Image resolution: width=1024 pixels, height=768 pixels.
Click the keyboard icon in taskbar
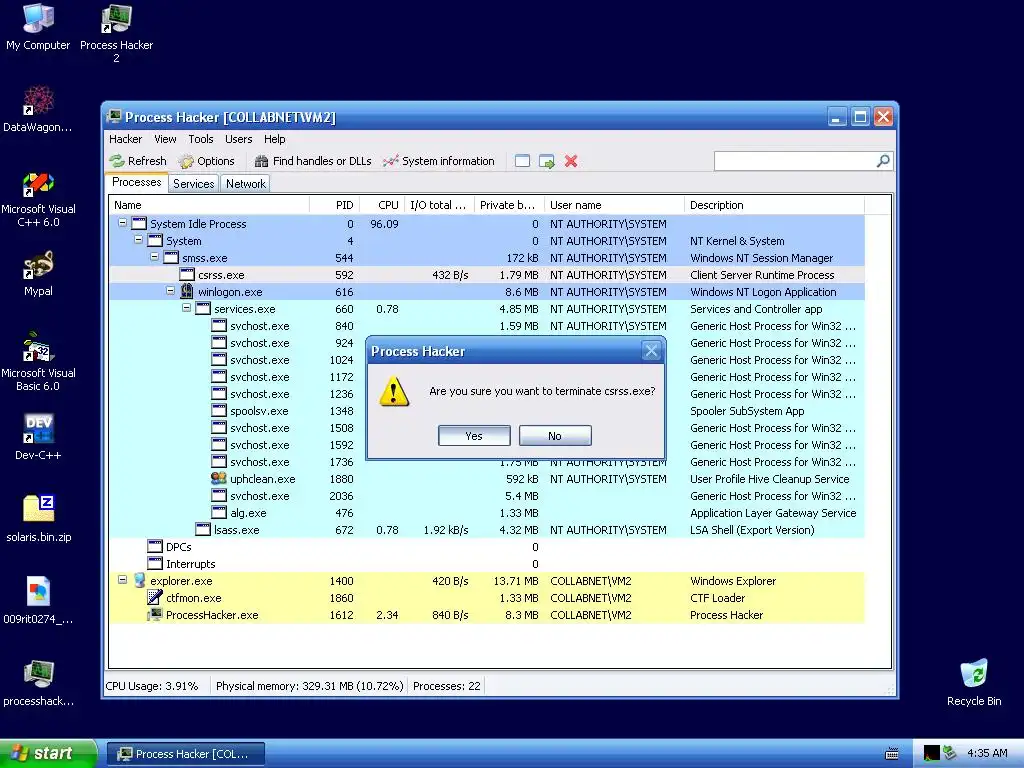point(891,754)
